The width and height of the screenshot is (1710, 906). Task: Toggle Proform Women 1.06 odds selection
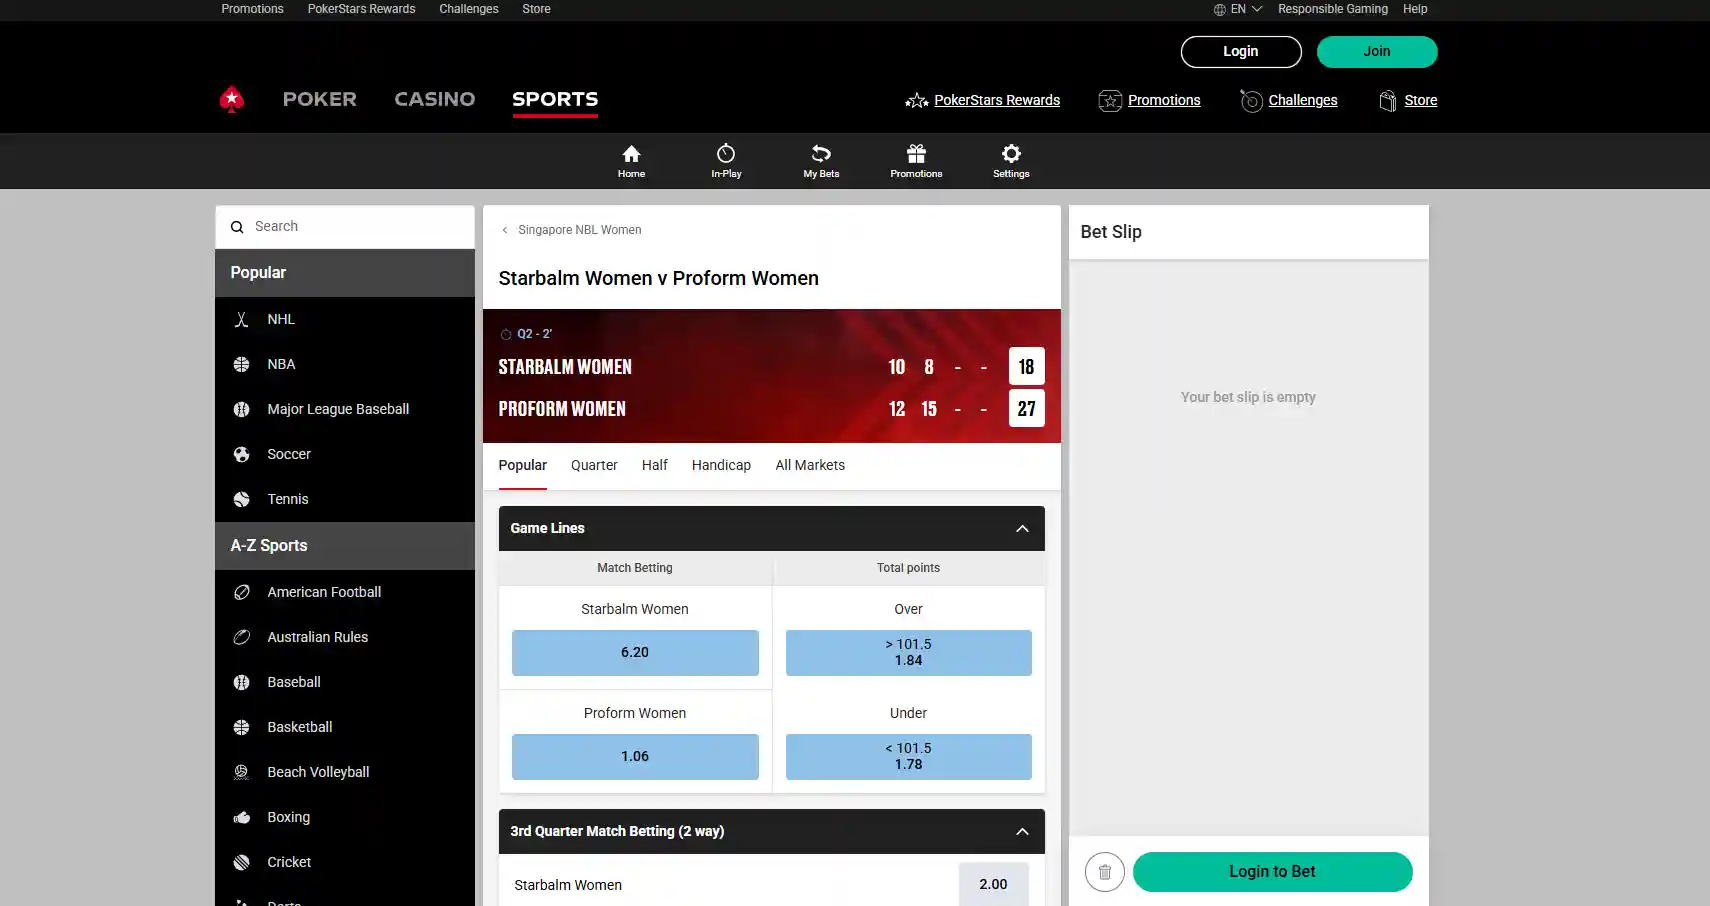pos(635,757)
